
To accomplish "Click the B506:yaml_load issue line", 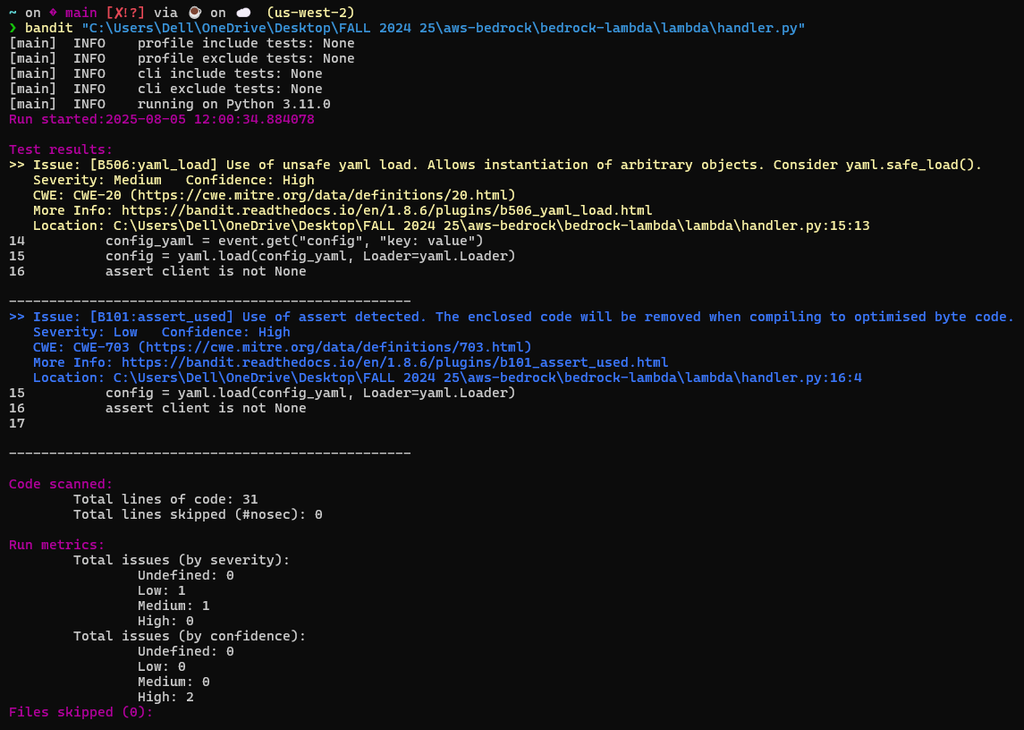I will click(x=496, y=165).
